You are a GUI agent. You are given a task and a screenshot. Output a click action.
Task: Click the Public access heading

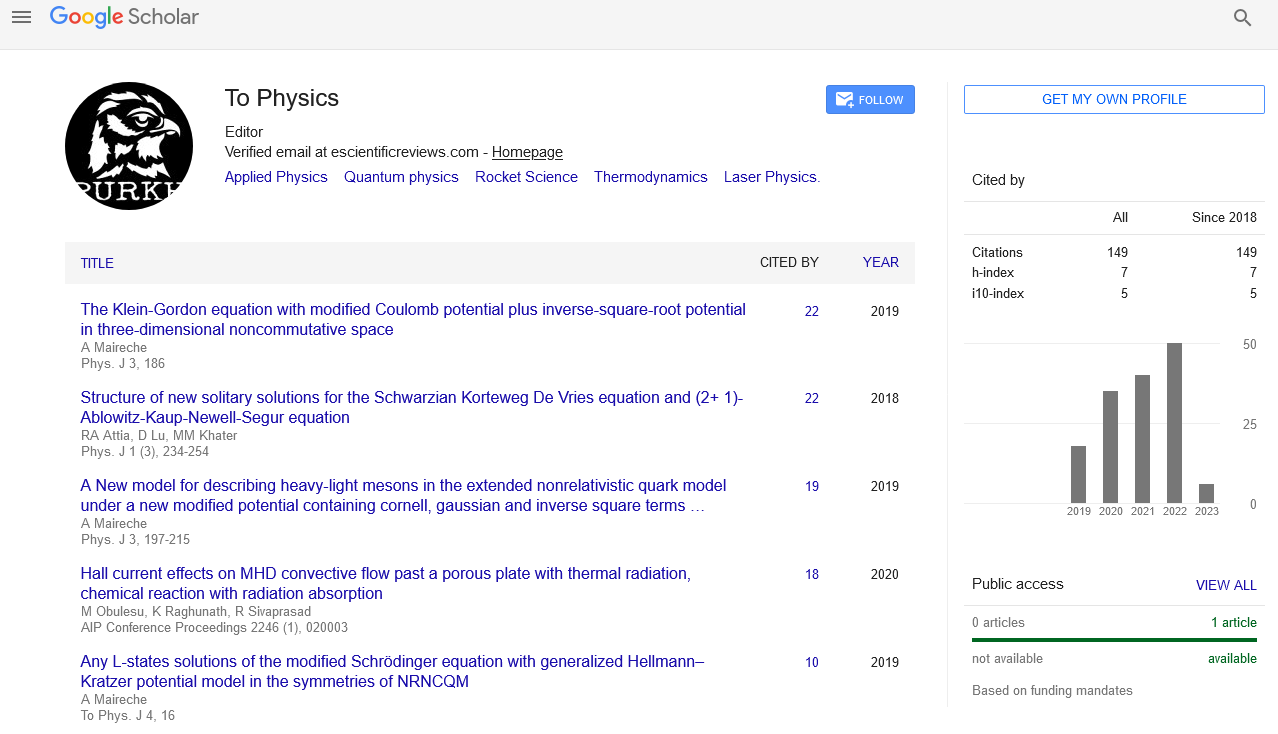tap(1018, 584)
